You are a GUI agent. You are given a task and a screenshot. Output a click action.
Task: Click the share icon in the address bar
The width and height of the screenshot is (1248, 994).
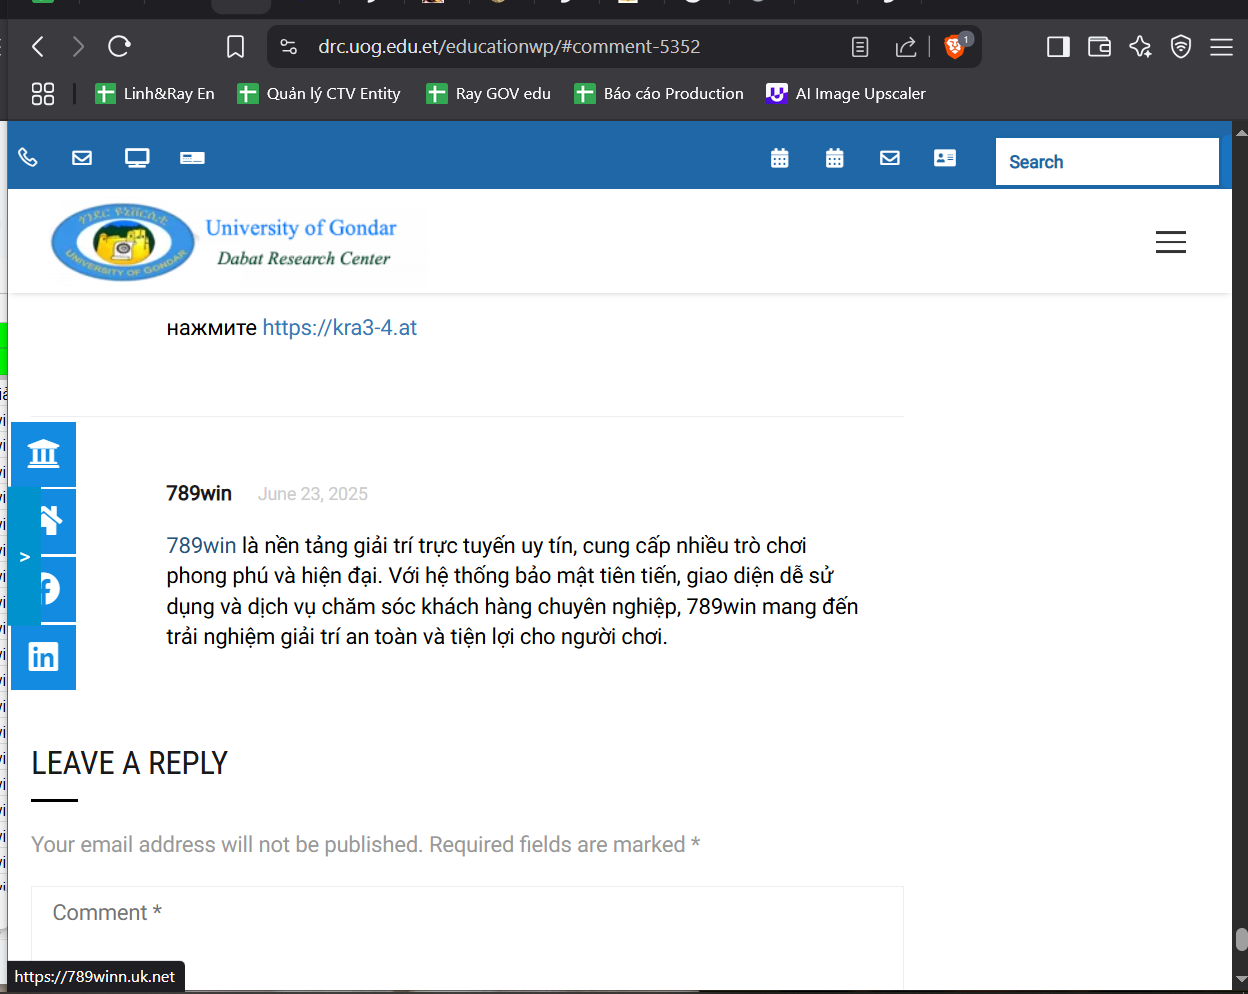[x=906, y=46]
